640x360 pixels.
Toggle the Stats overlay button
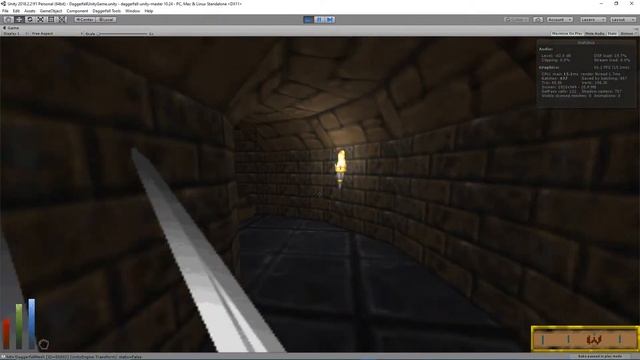tap(612, 33)
